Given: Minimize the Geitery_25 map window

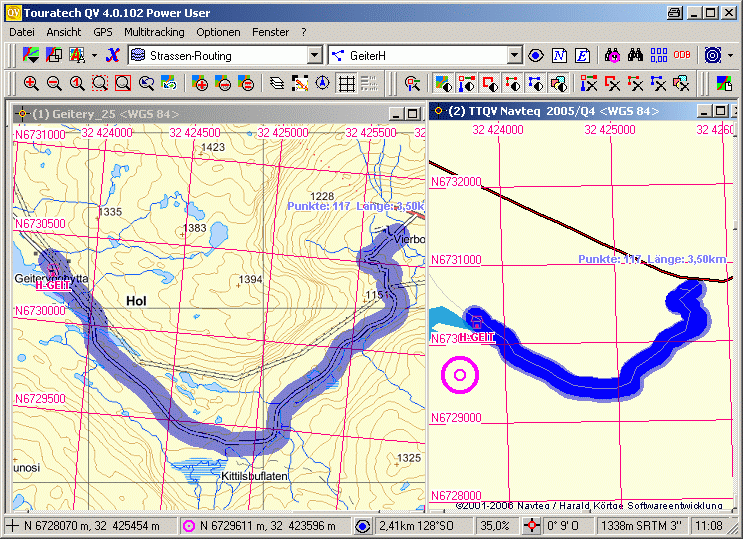Looking at the screenshot, I should coord(397,114).
